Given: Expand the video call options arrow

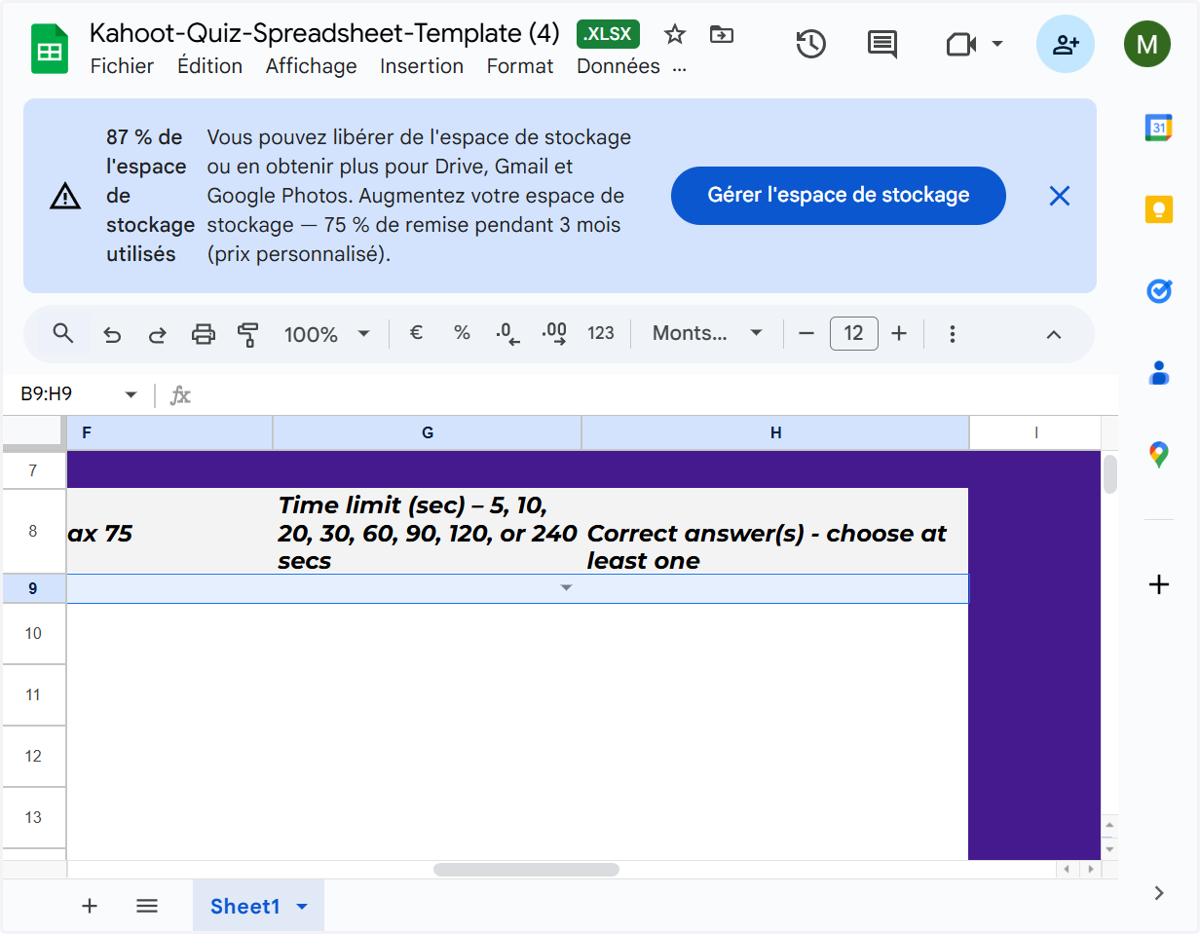Looking at the screenshot, I should (997, 44).
